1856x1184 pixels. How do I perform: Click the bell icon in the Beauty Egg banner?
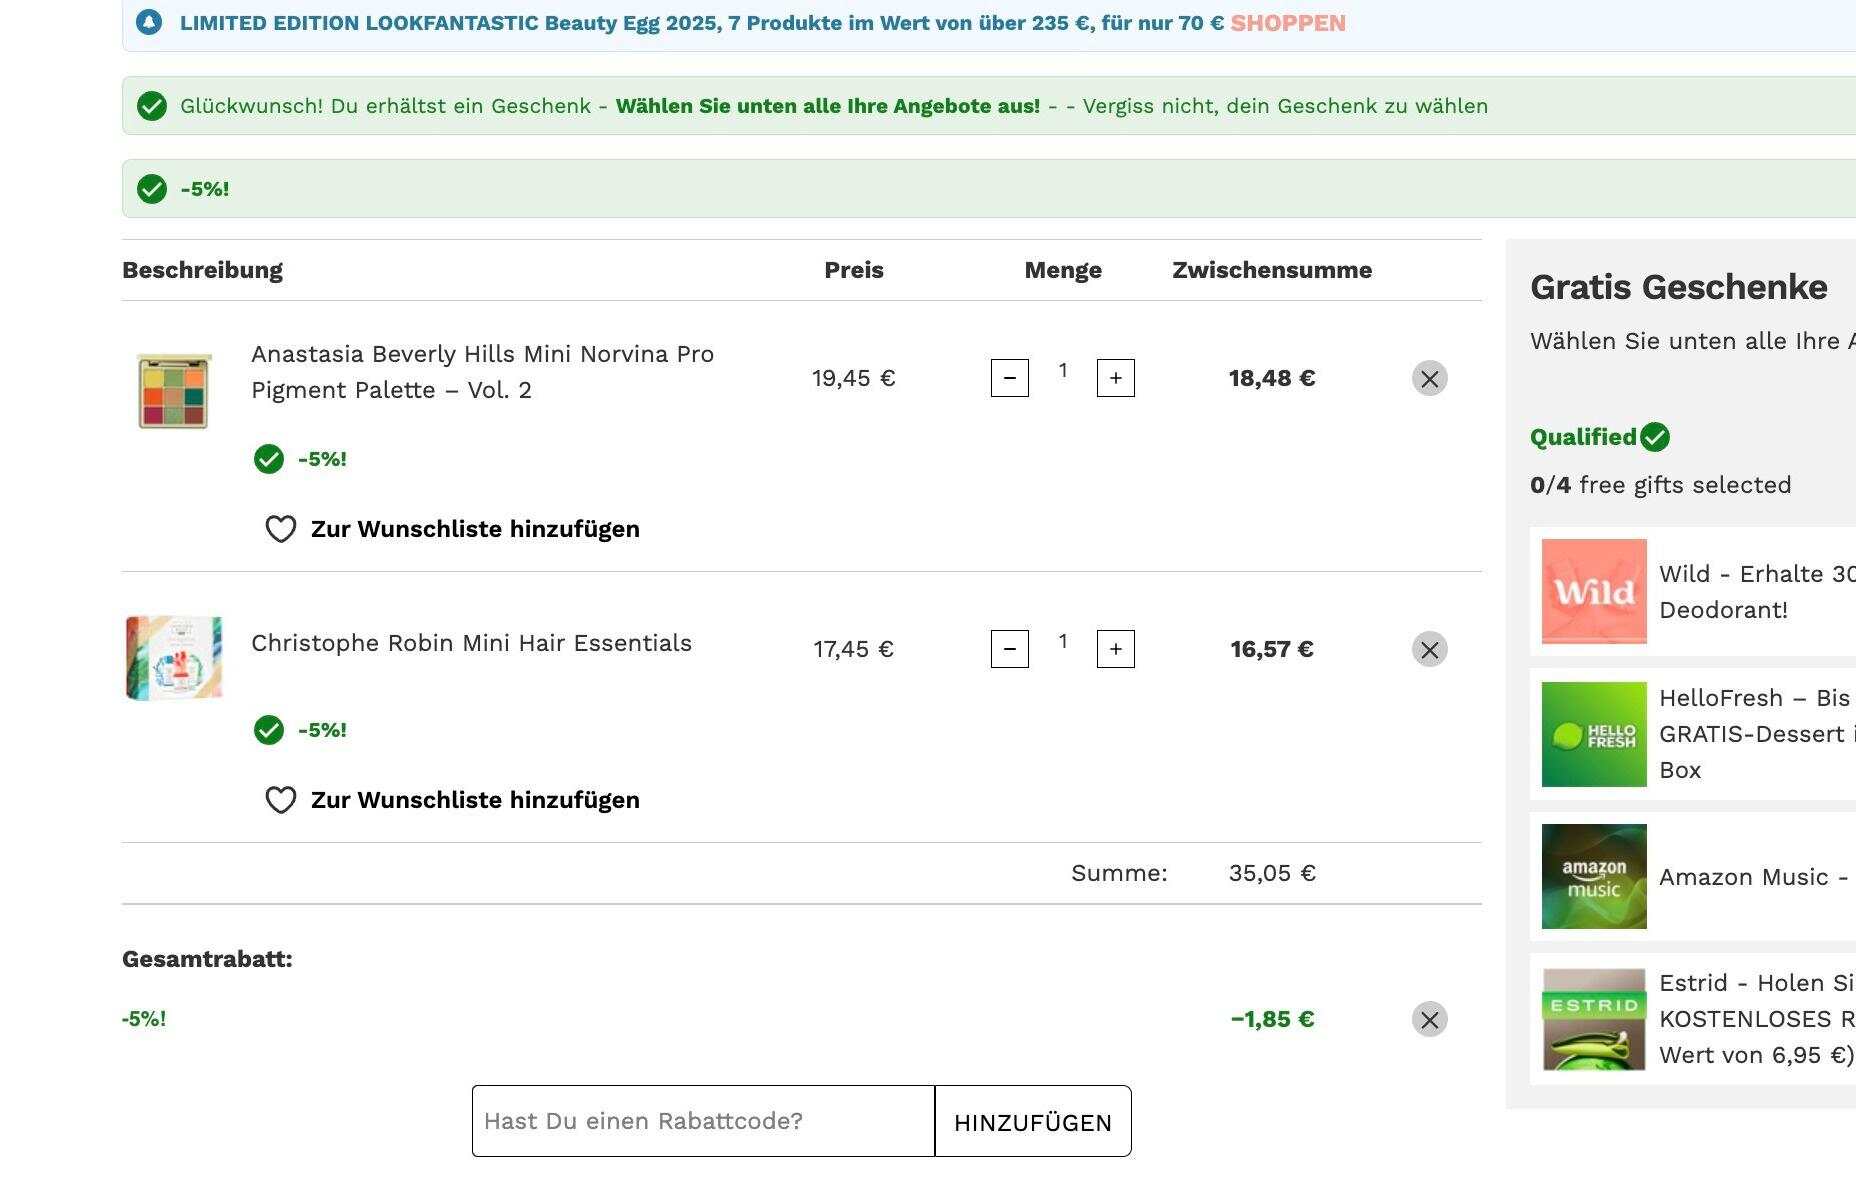tap(149, 21)
